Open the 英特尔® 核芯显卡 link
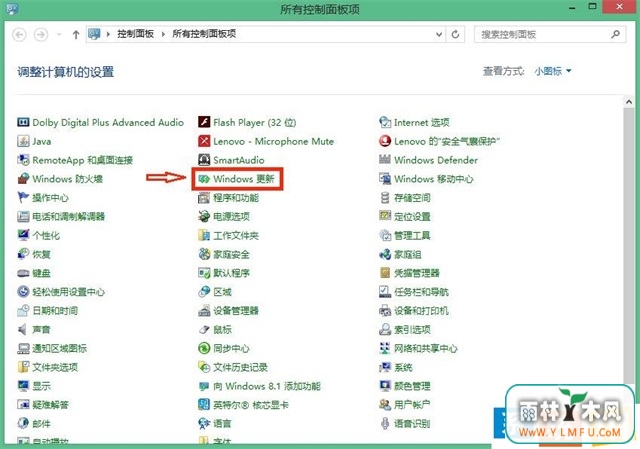The image size is (640, 449). [251, 405]
